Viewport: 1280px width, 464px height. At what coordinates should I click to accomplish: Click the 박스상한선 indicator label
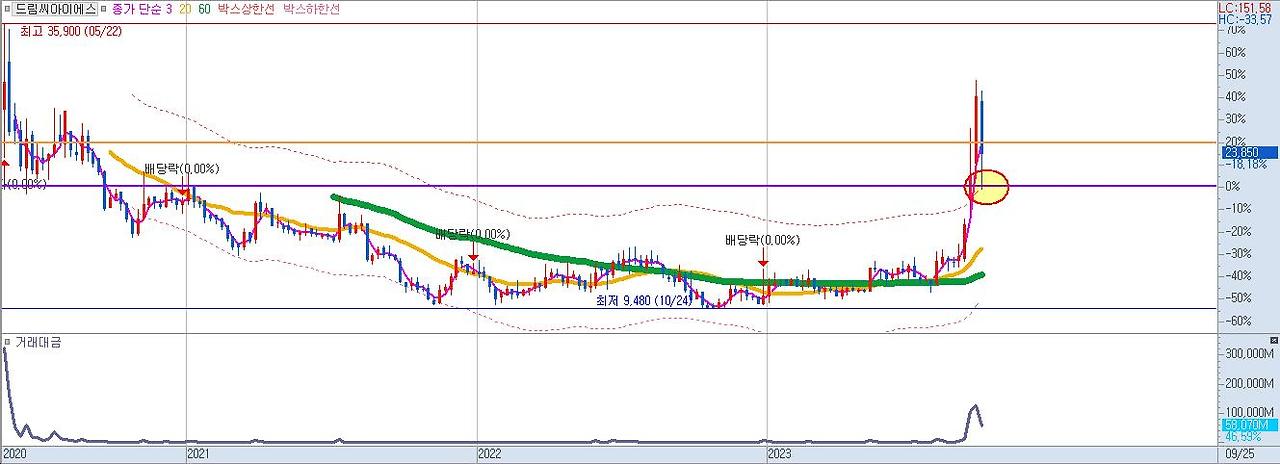(246, 7)
